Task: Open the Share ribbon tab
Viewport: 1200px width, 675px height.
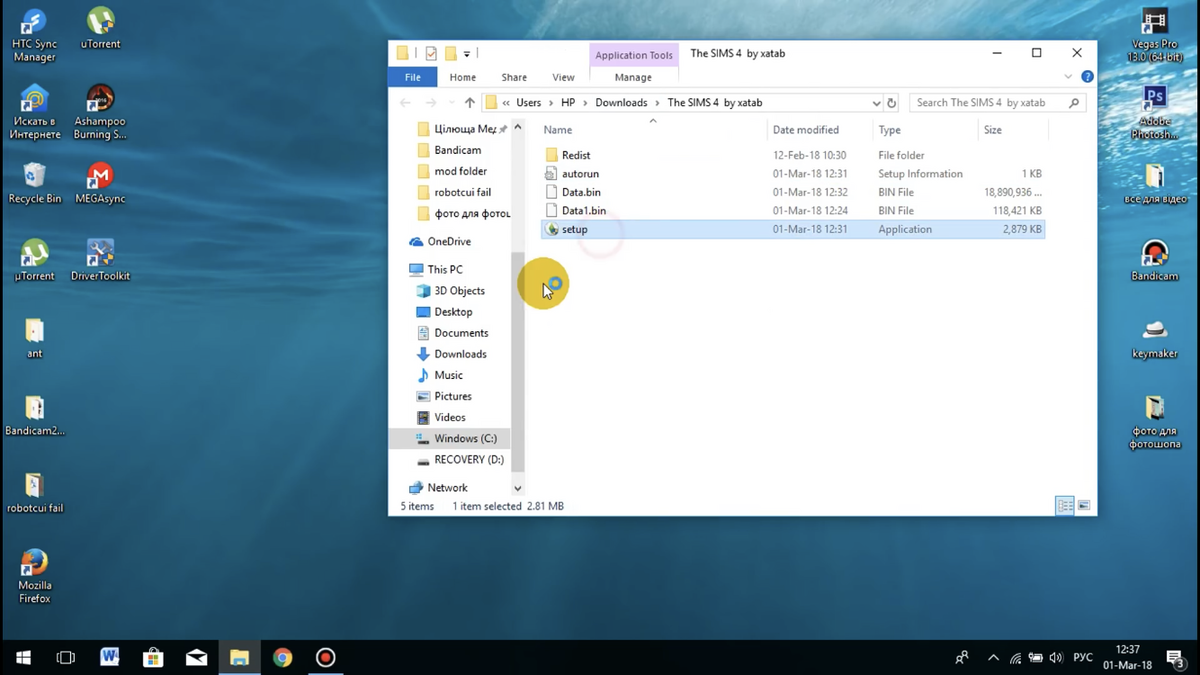Action: pos(514,77)
